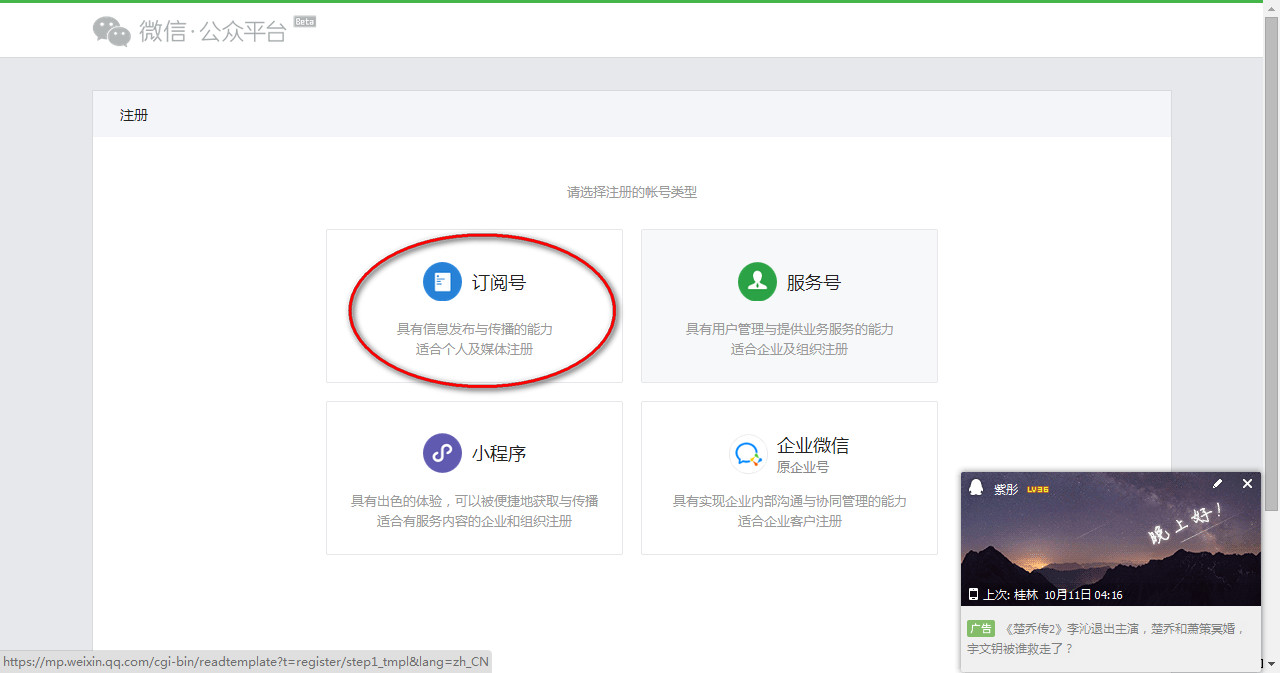1280x673 pixels.
Task: Click the 紫彤 username in popup
Action: [x=1005, y=489]
